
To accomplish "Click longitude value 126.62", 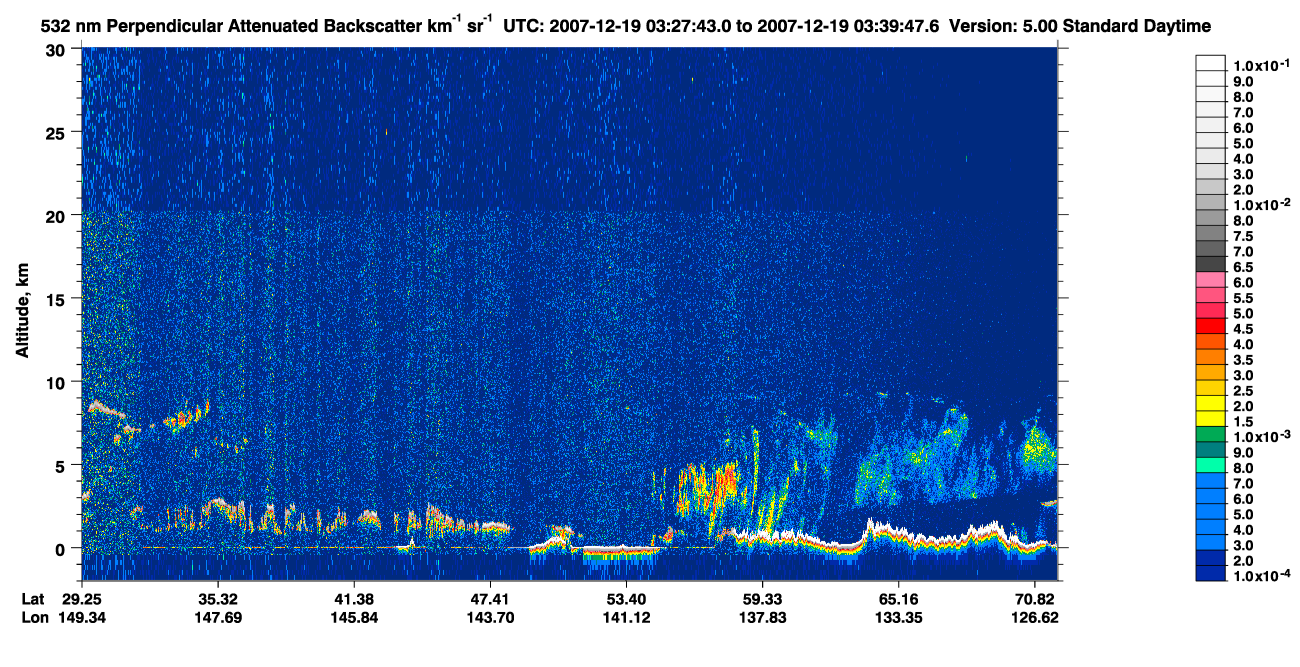I will point(1034,617).
